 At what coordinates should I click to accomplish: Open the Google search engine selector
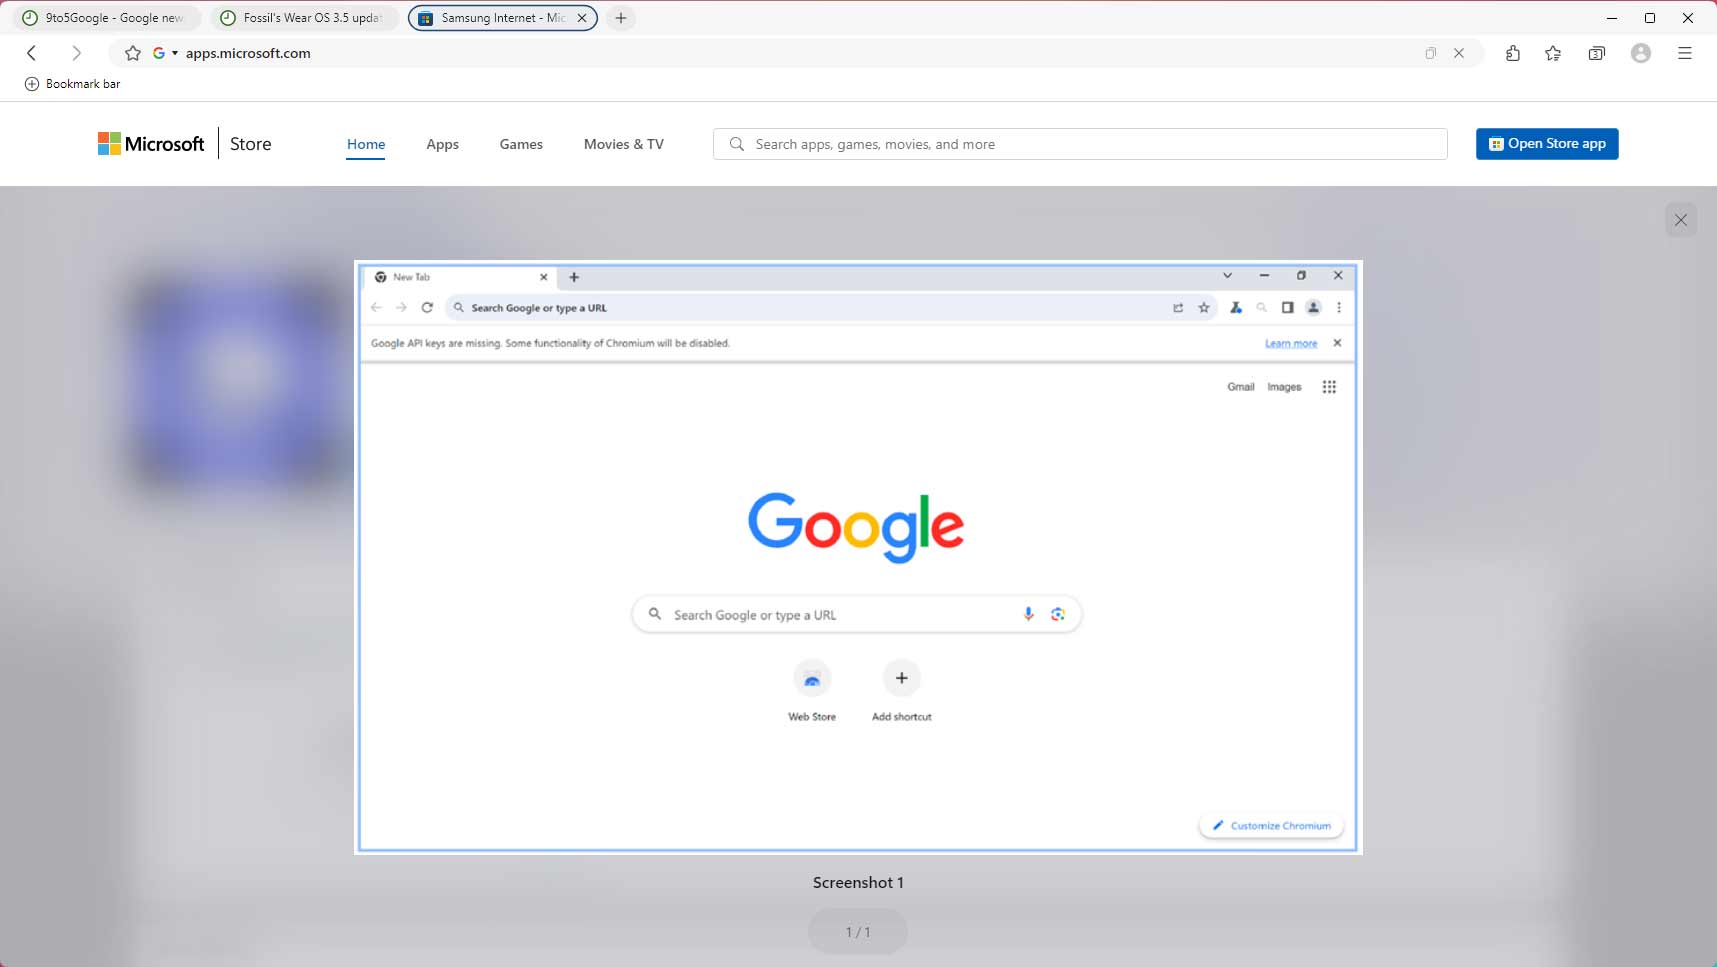point(165,53)
